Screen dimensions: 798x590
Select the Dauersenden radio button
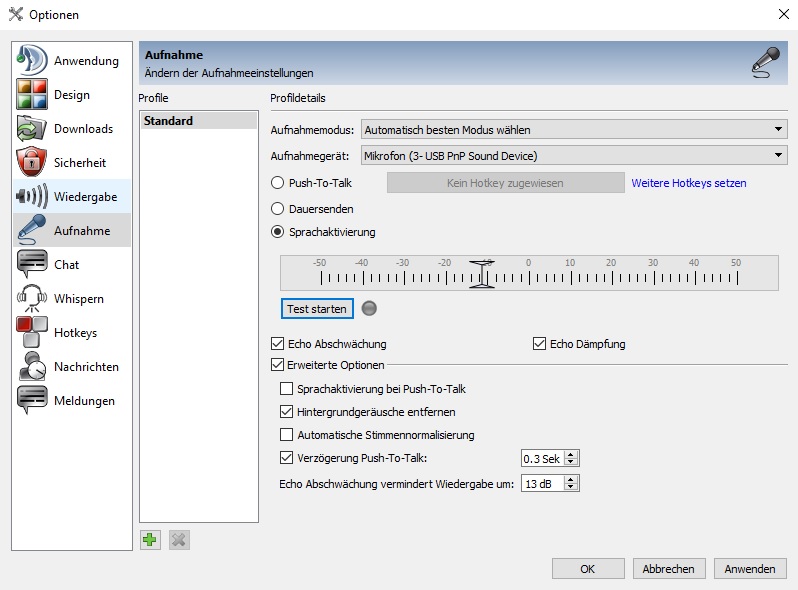pyautogui.click(x=277, y=209)
